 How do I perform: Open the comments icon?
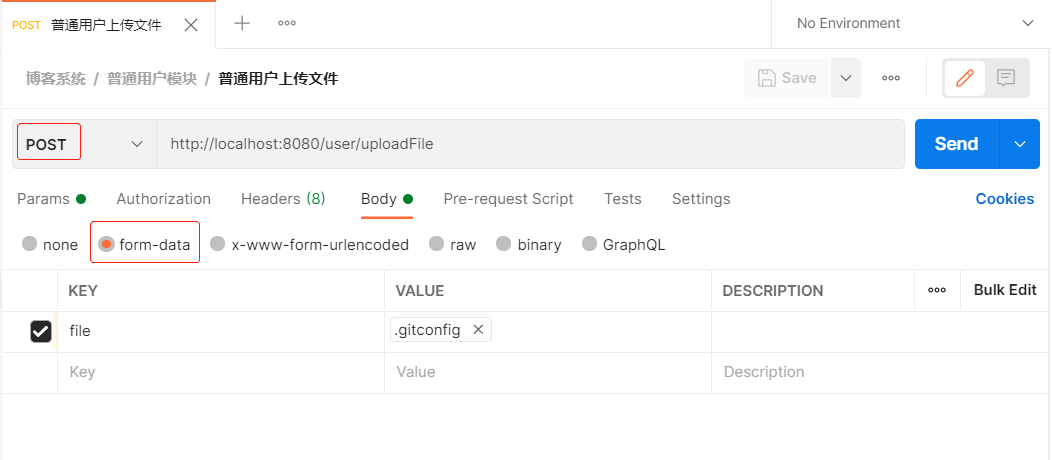click(x=1006, y=78)
